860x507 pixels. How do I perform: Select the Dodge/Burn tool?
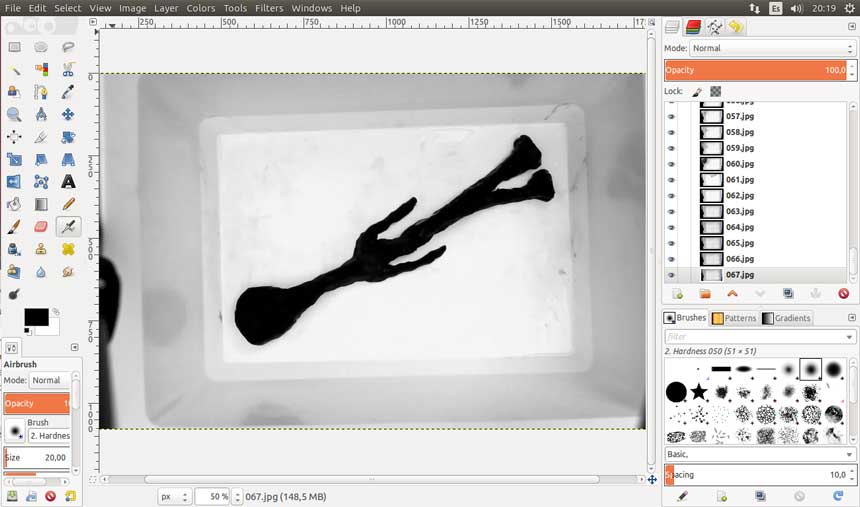(x=14, y=294)
